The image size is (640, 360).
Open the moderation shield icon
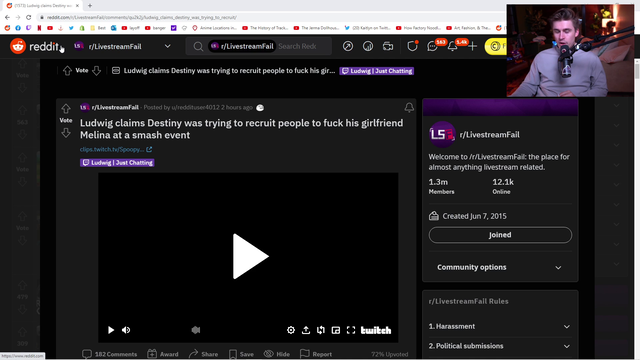[412, 46]
